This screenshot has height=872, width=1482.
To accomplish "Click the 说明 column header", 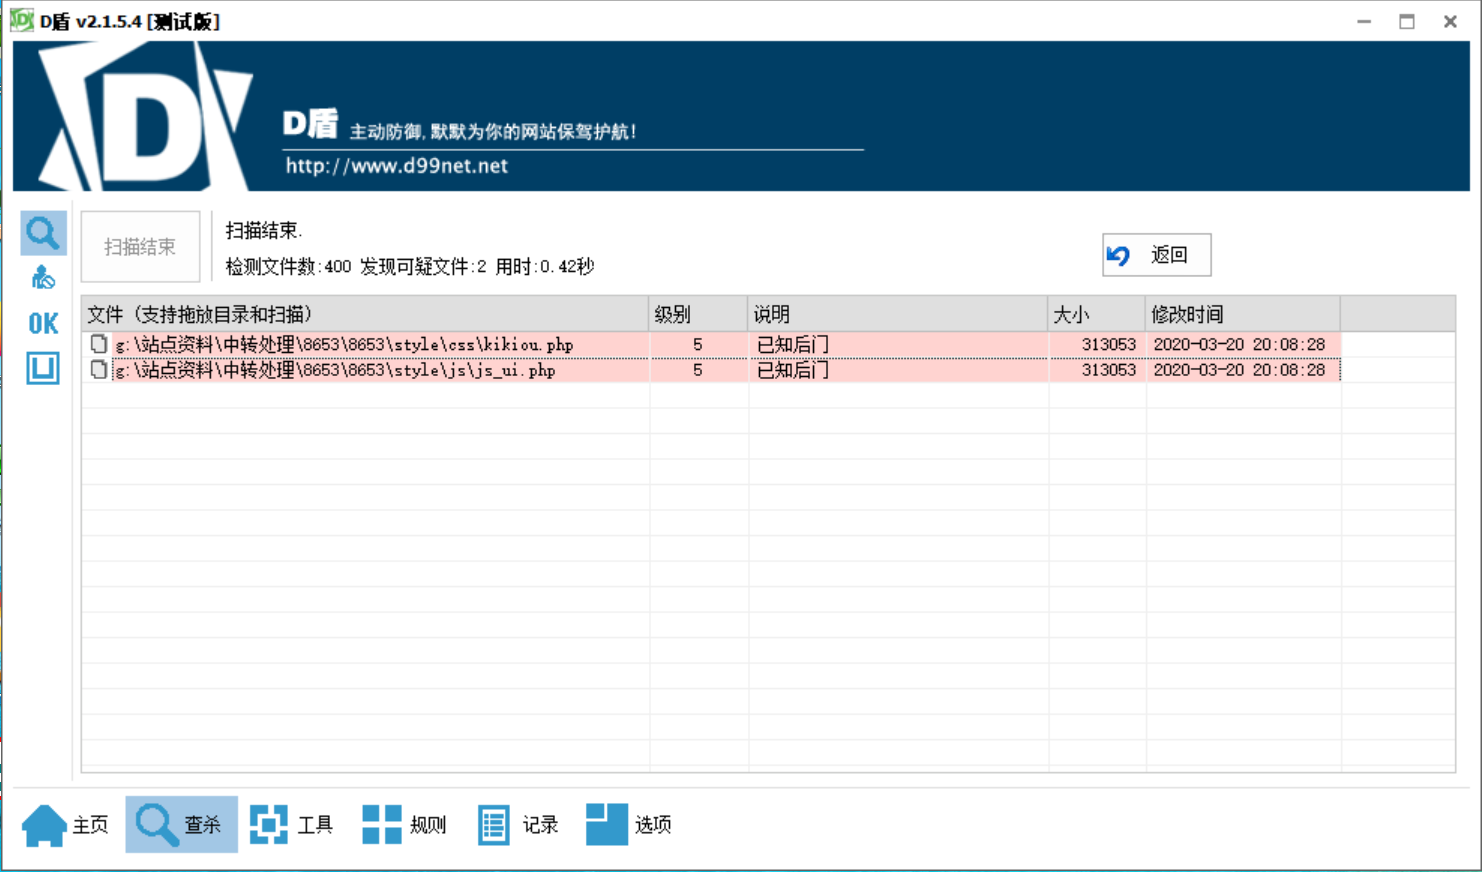I will click(x=896, y=314).
